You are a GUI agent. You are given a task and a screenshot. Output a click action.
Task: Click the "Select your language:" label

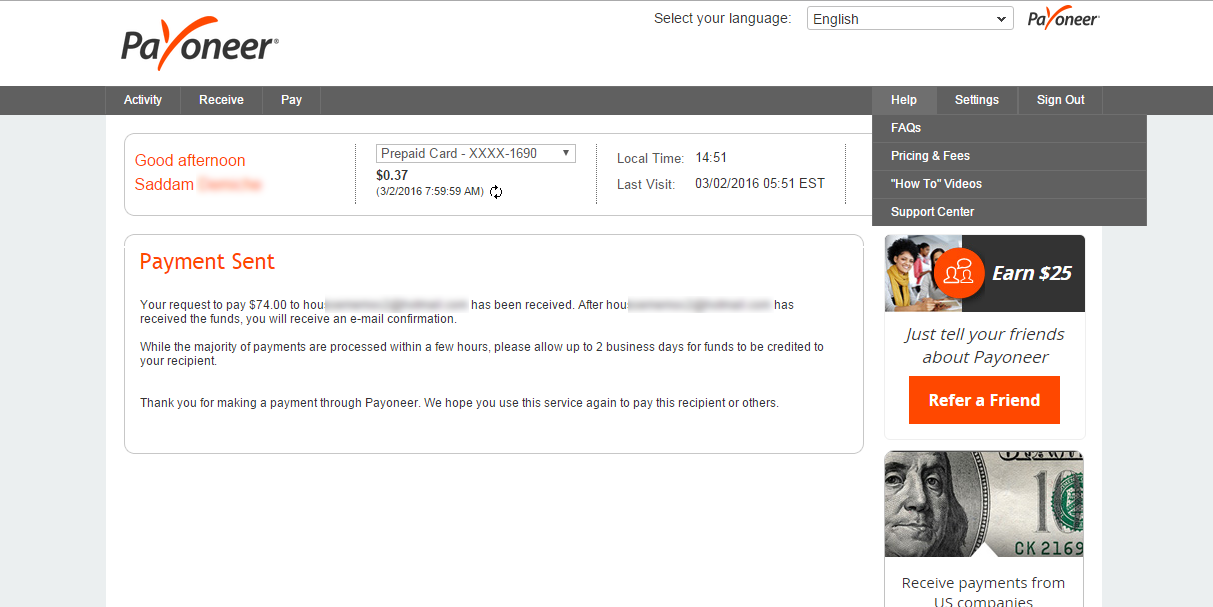722,18
